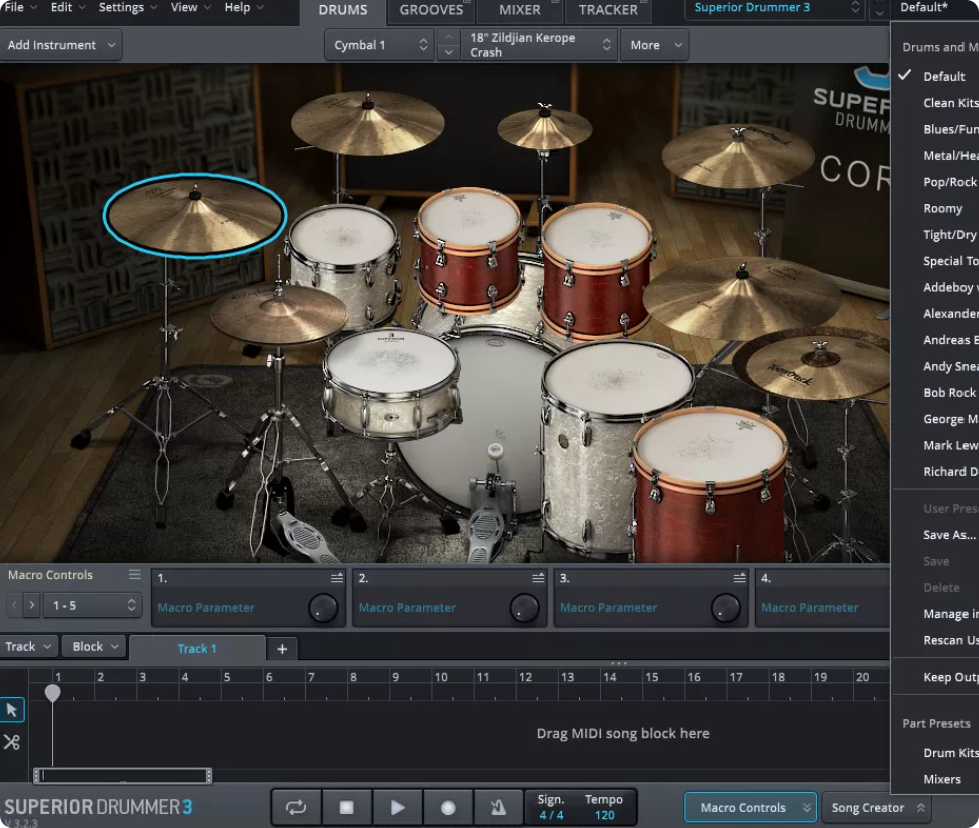Image resolution: width=979 pixels, height=828 pixels.
Task: Switch to the DRUMS tab
Action: [x=343, y=11]
